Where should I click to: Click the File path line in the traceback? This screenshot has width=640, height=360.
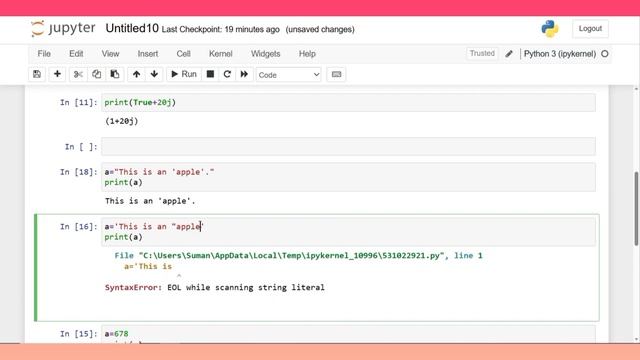298,256
